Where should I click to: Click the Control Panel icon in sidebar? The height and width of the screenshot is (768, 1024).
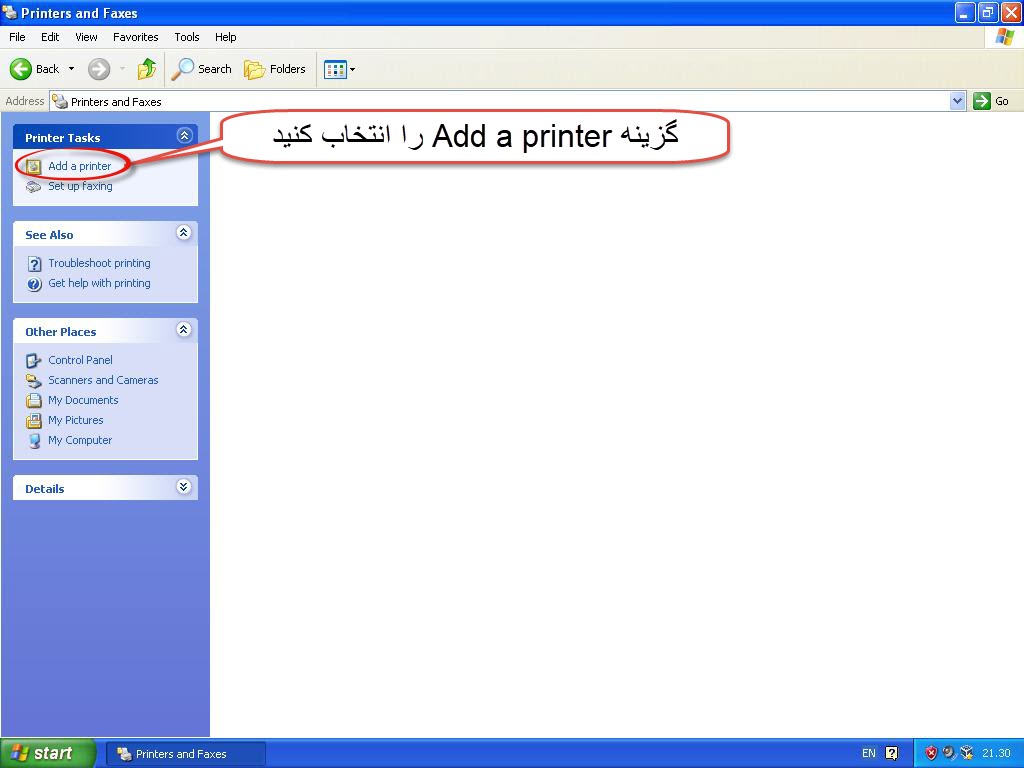pyautogui.click(x=34, y=360)
